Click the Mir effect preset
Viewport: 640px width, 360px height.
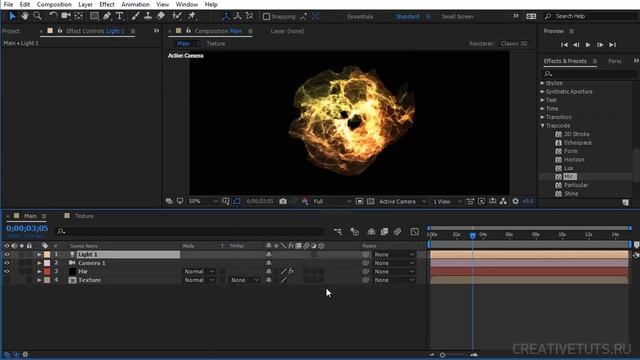(x=570, y=177)
